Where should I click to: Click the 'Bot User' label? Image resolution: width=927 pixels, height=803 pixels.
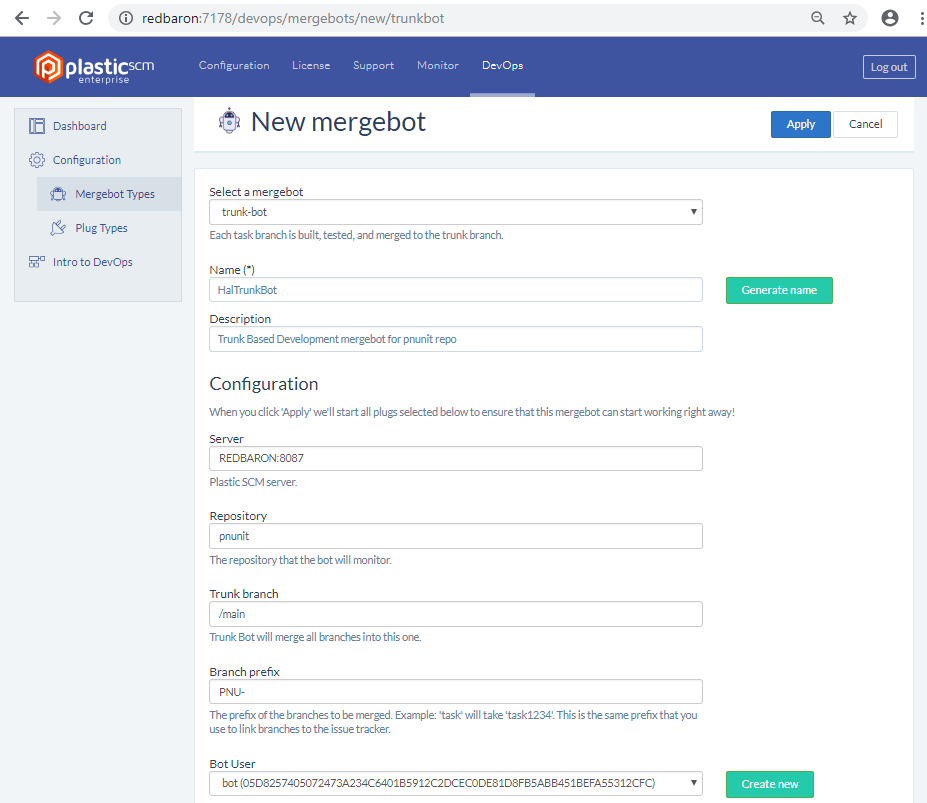click(232, 764)
